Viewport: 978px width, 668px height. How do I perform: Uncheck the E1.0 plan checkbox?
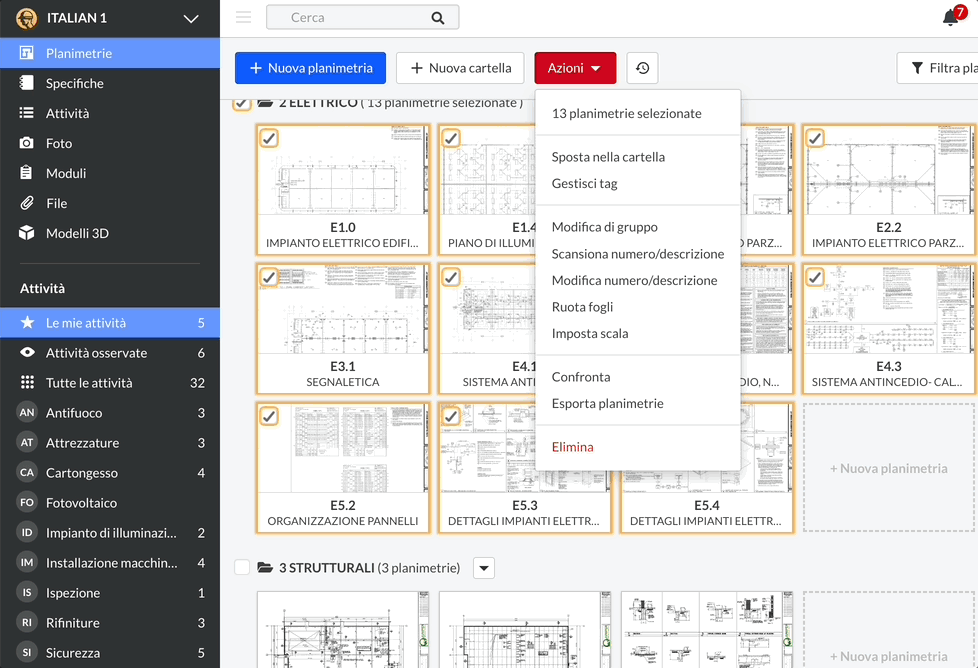click(x=269, y=138)
